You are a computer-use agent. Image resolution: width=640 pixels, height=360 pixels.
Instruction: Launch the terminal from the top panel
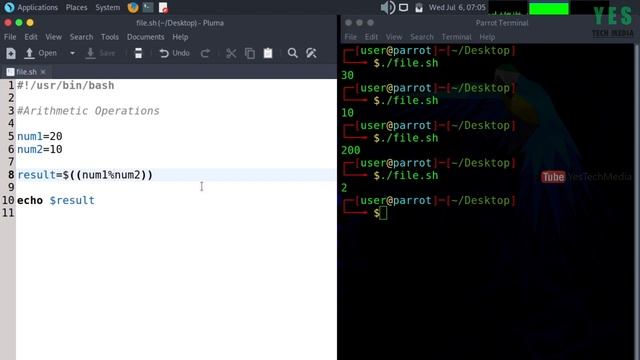(148, 7)
